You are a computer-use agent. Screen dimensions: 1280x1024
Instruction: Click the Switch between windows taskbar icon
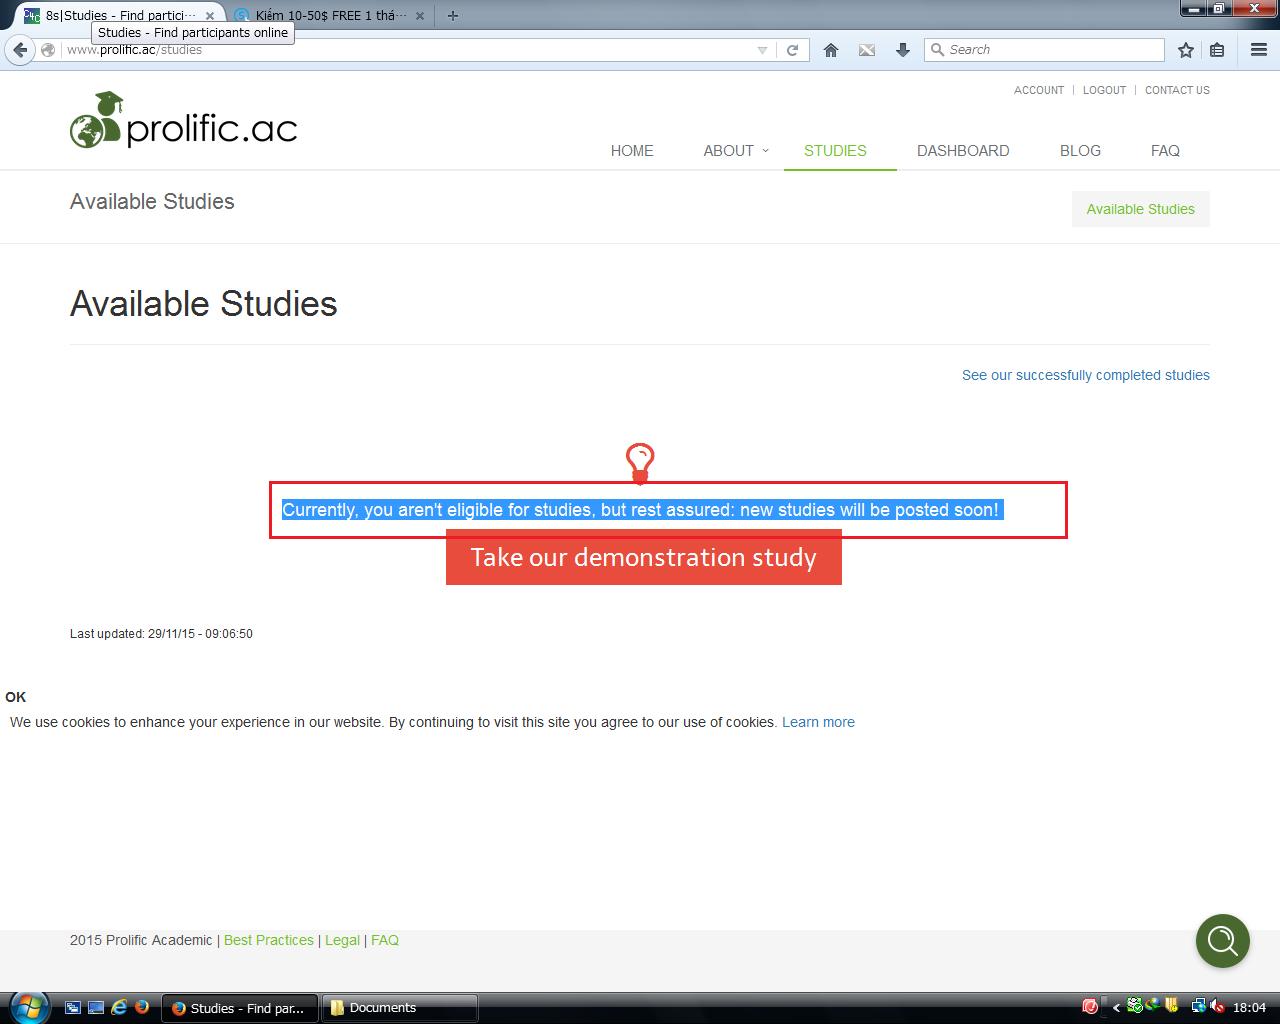73,1008
